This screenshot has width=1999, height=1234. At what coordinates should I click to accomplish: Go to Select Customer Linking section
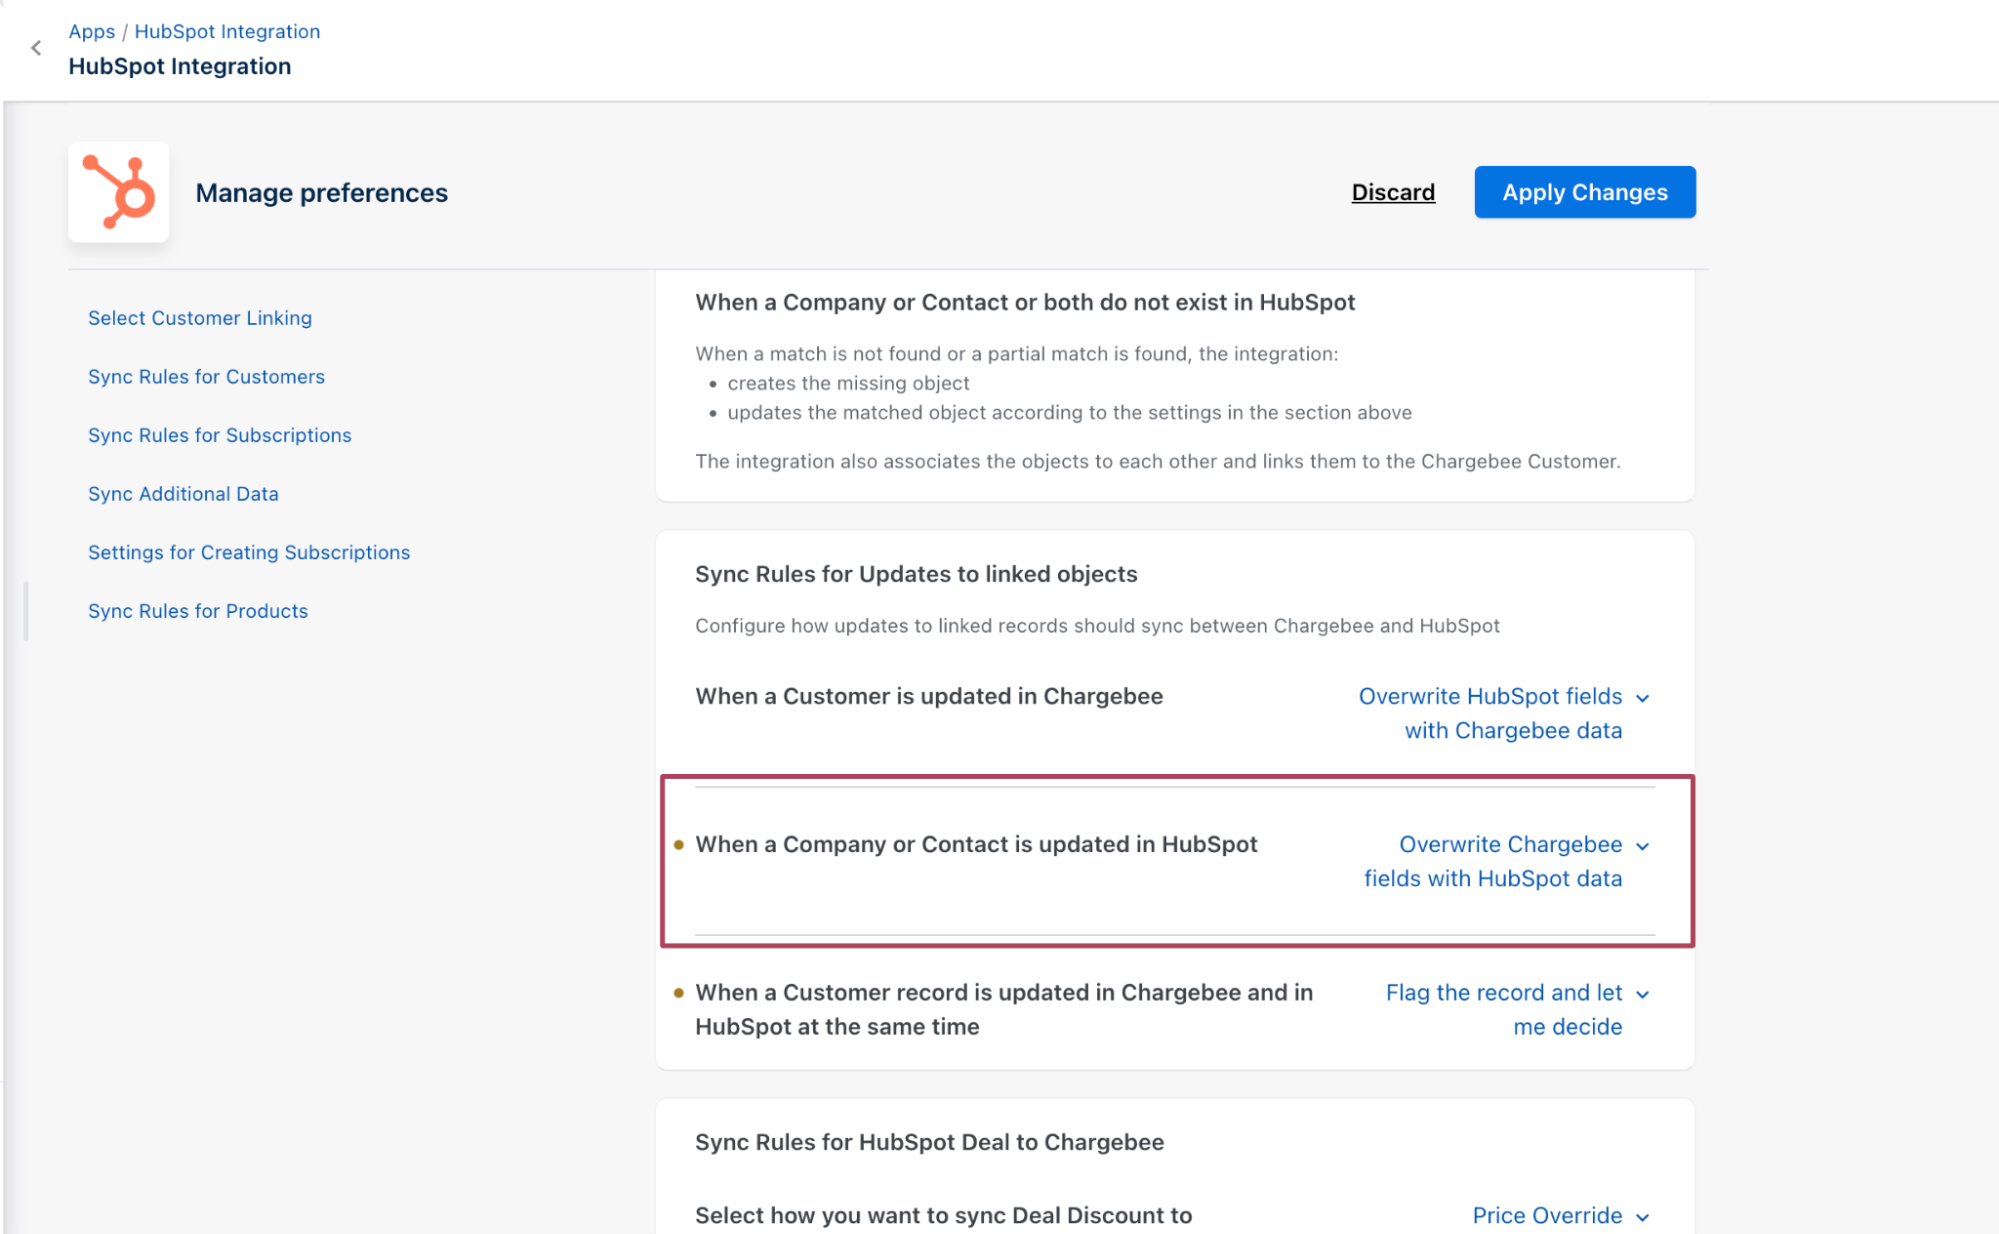coord(200,318)
